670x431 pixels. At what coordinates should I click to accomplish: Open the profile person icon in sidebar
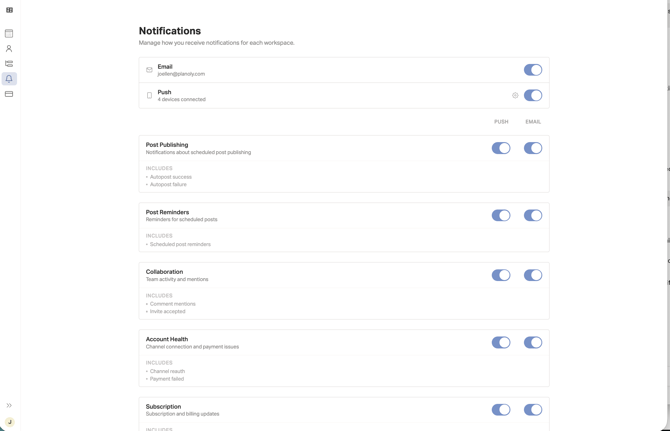9,49
